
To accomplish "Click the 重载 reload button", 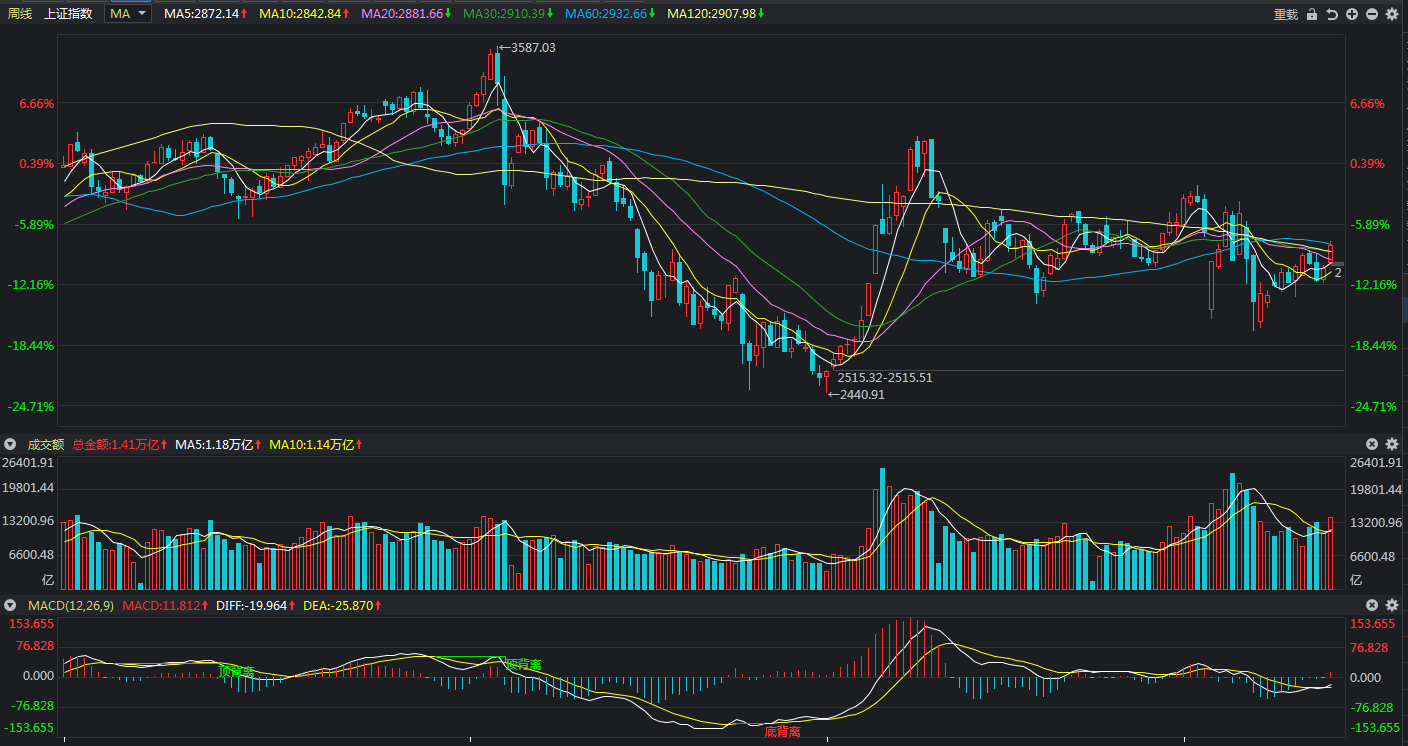I will (1285, 14).
